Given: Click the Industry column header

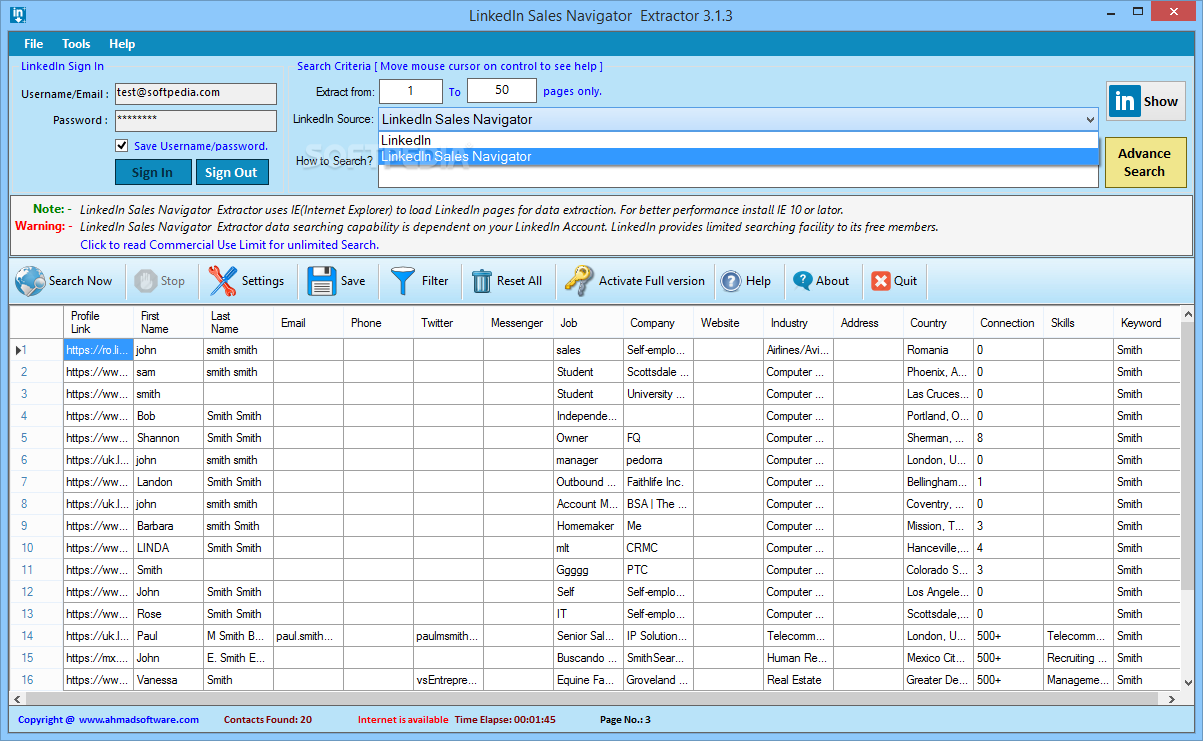Looking at the screenshot, I should (x=798, y=322).
